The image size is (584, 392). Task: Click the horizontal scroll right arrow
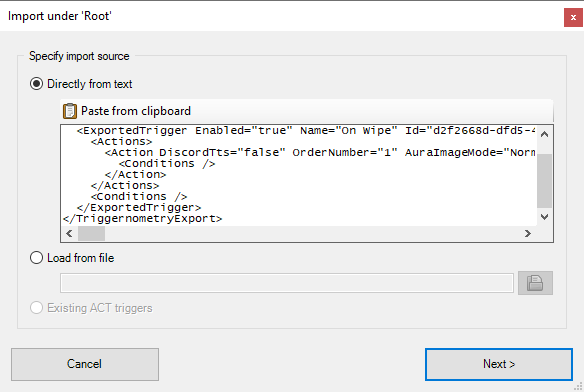tap(527, 234)
